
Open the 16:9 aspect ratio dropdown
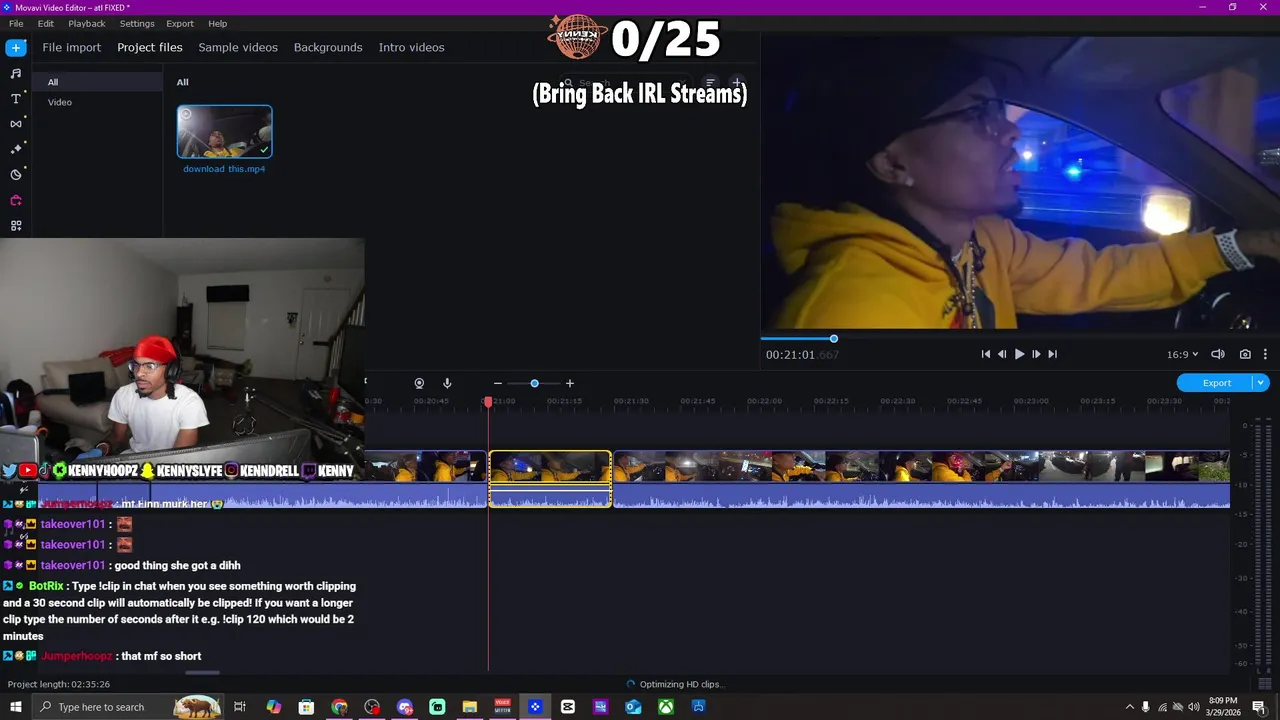(x=1182, y=354)
